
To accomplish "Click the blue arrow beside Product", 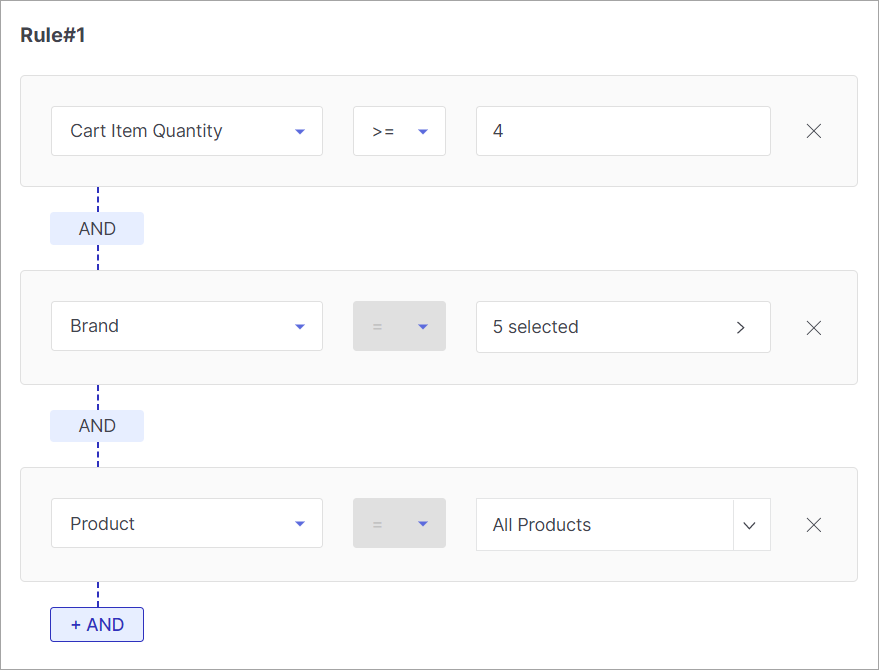I will pos(300,524).
